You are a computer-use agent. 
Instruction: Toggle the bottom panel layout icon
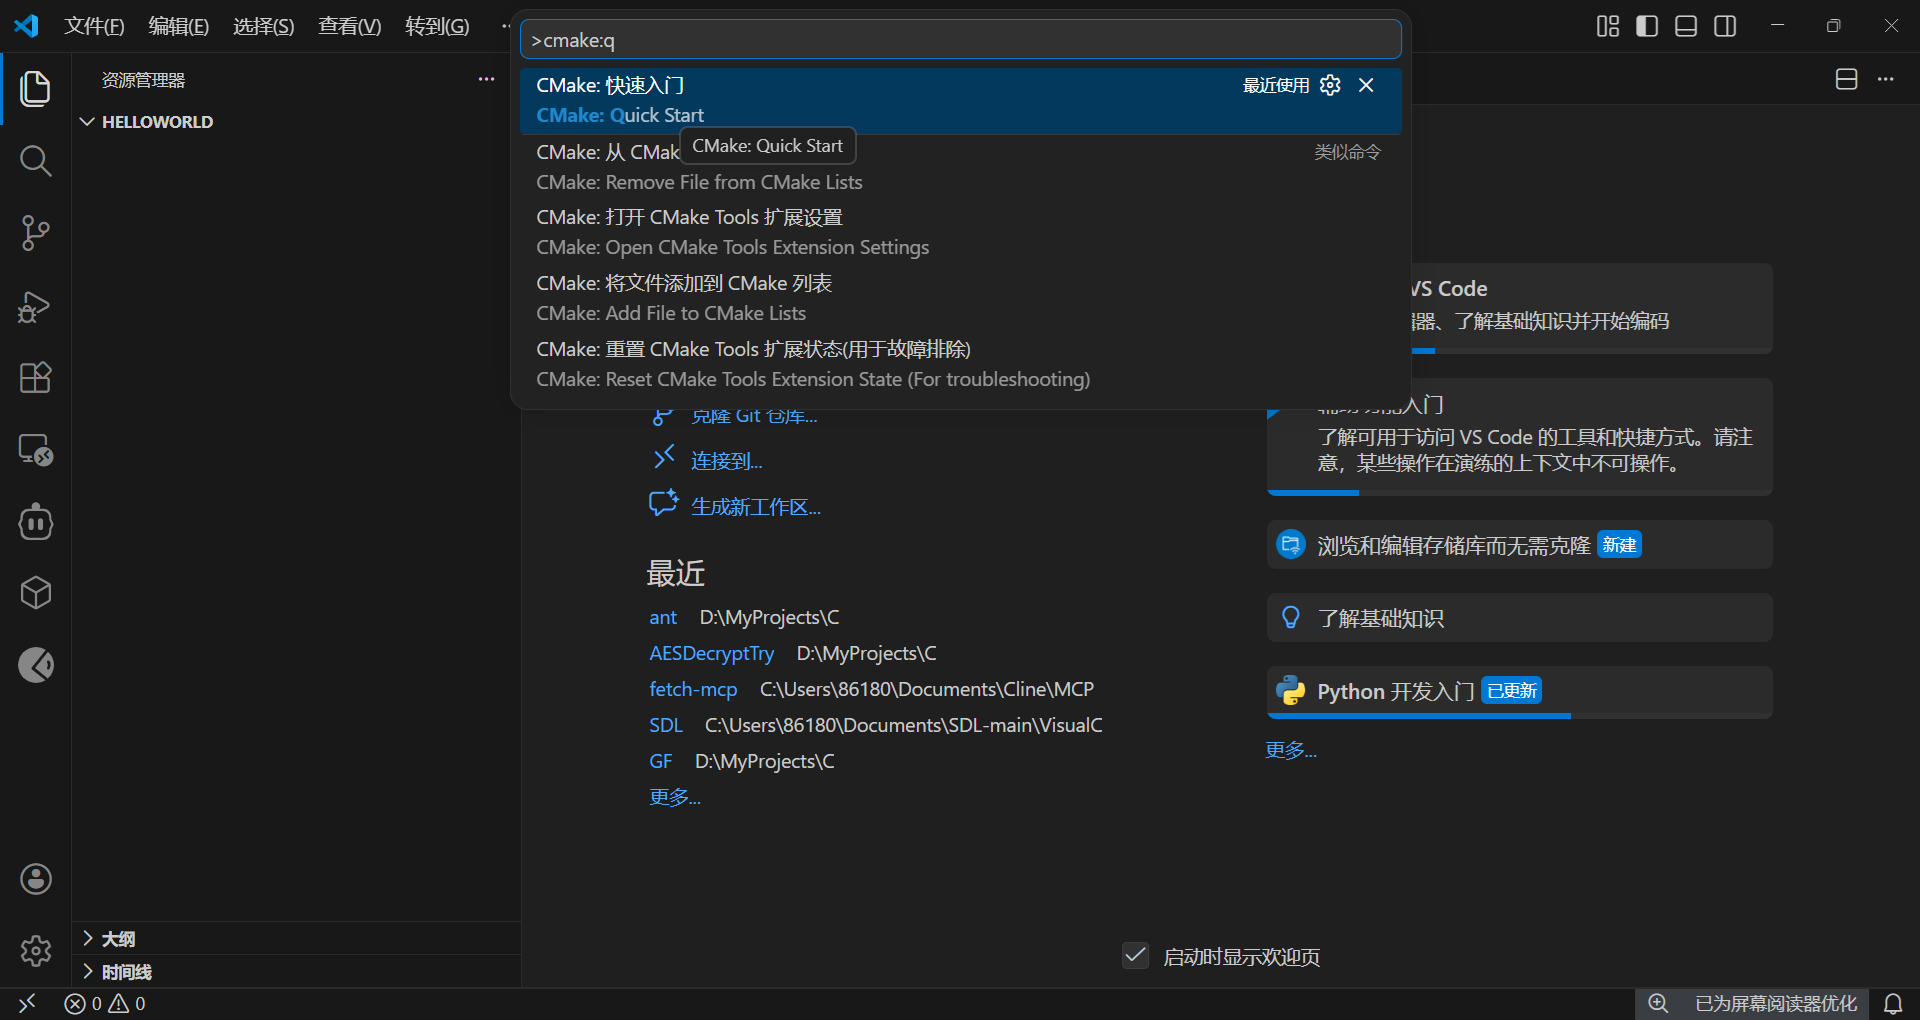1686,26
